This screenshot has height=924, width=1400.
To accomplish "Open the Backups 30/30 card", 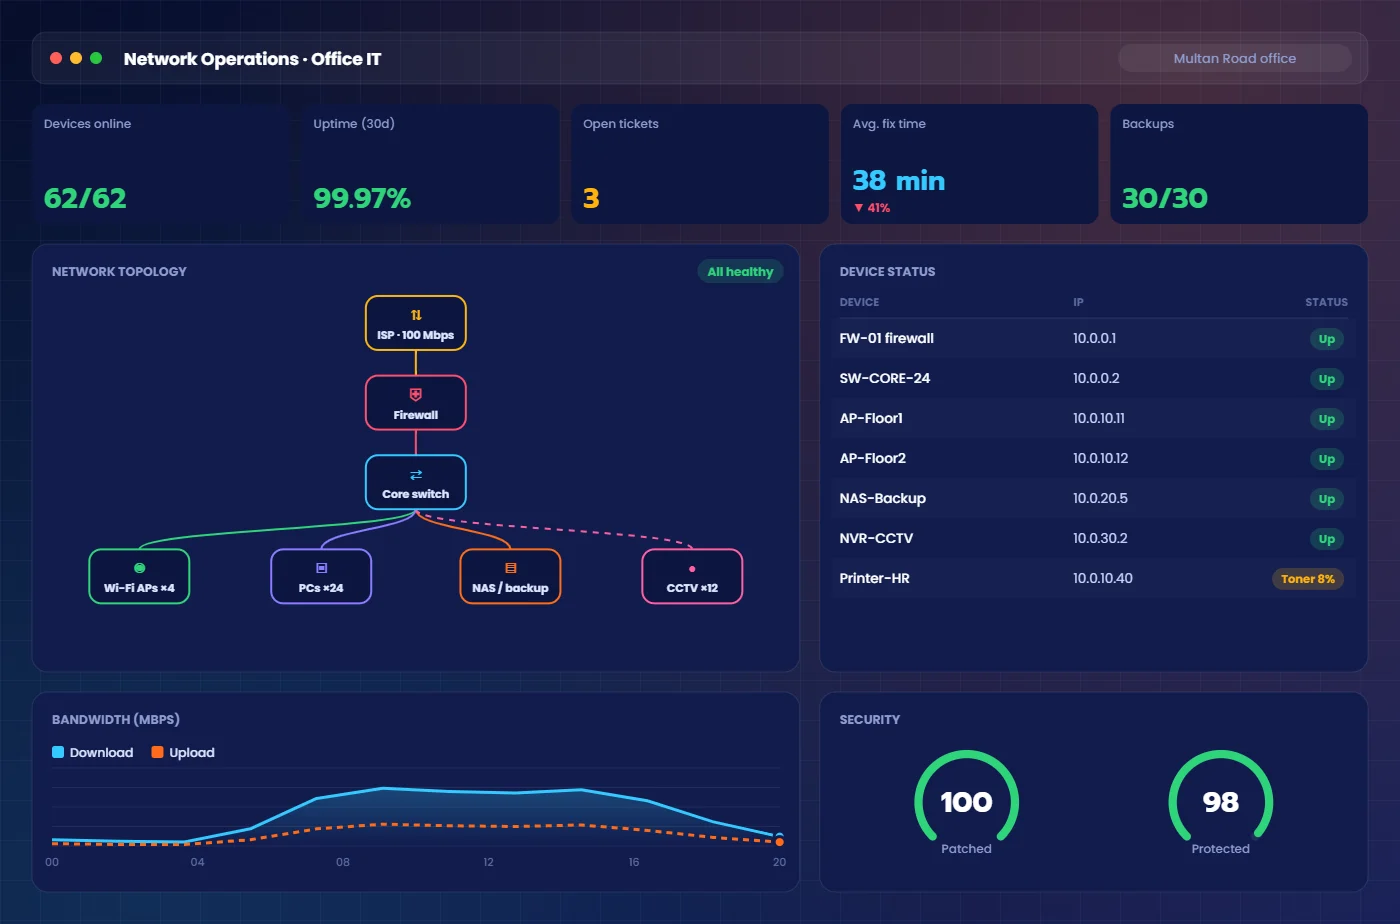I will [x=1239, y=164].
